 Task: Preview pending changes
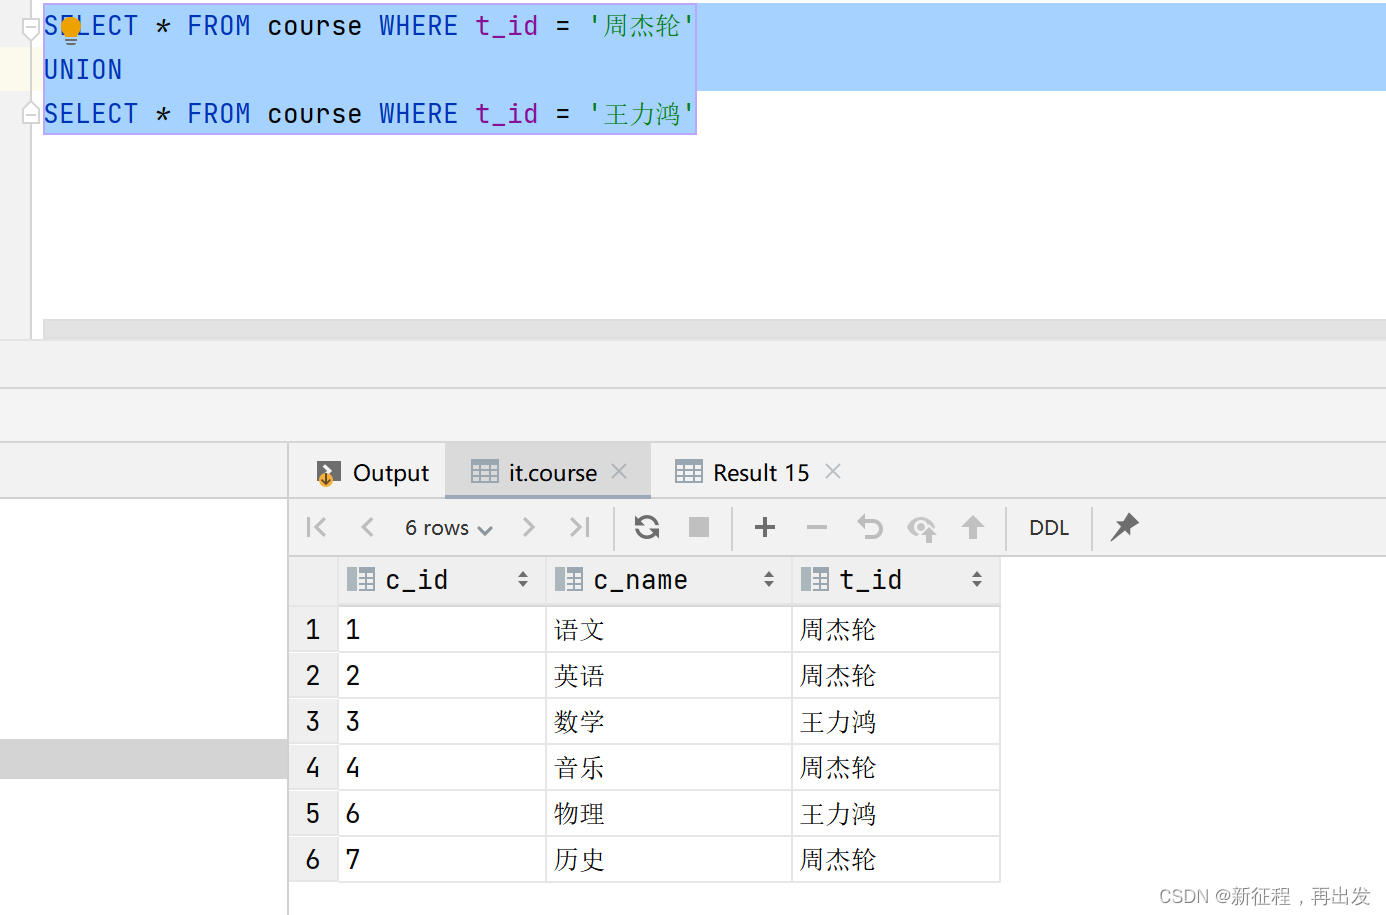[921, 528]
